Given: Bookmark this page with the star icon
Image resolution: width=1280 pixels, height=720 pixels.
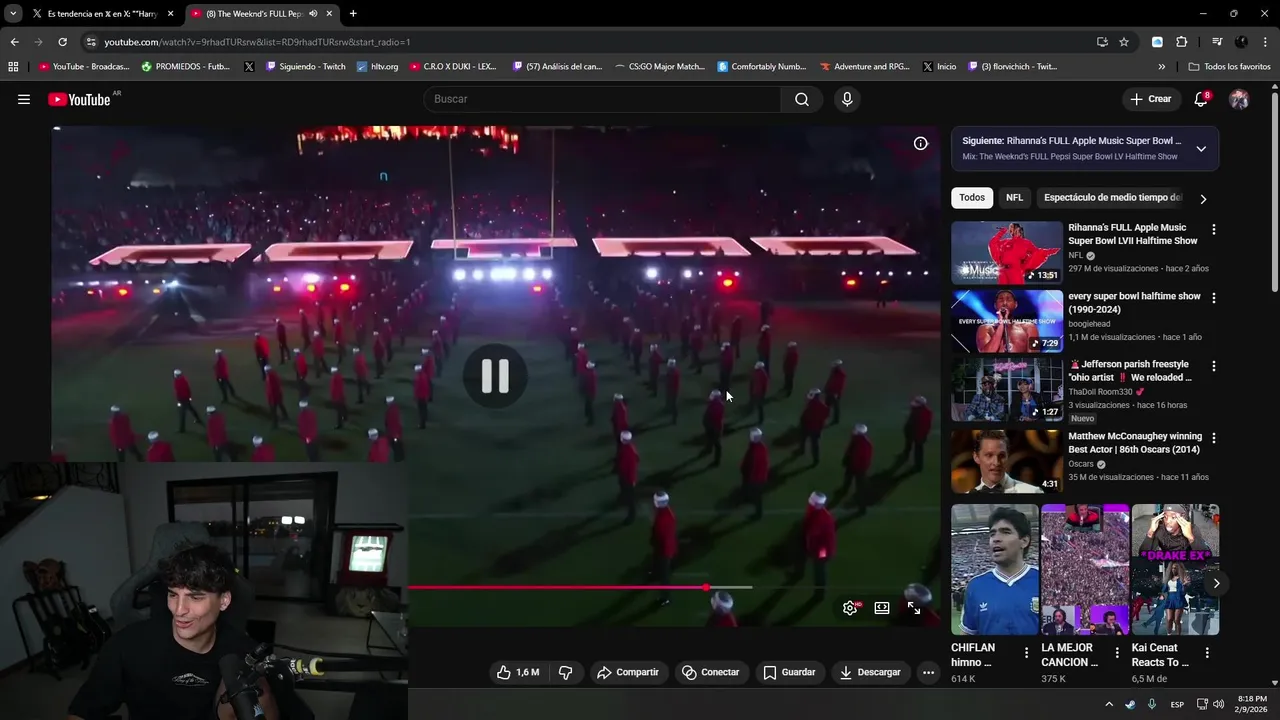Looking at the screenshot, I should [1124, 42].
